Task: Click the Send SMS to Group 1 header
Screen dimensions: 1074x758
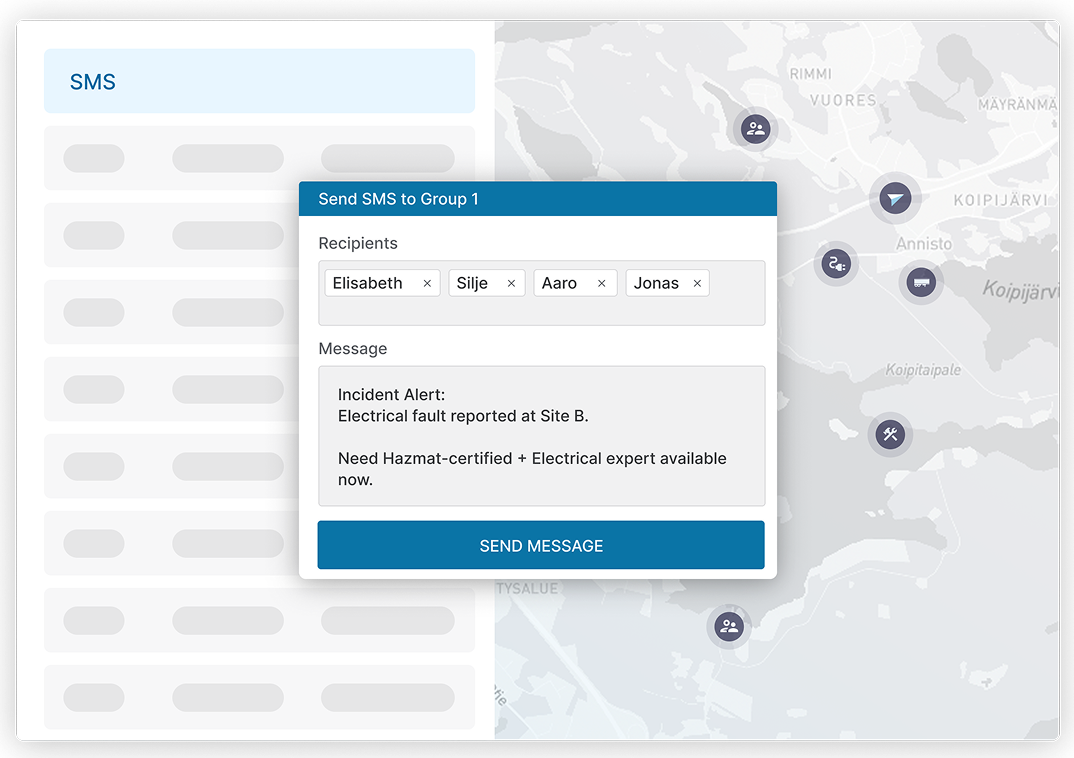Action: (x=537, y=199)
